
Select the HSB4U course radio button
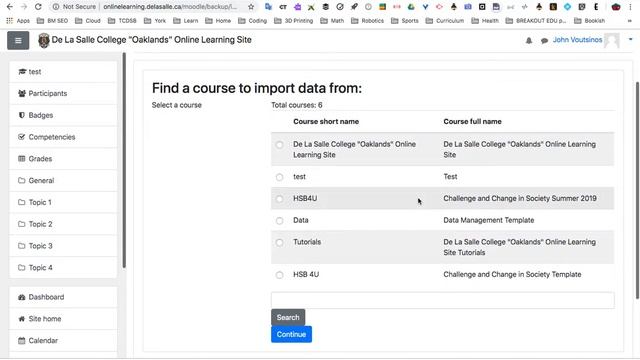coord(279,199)
